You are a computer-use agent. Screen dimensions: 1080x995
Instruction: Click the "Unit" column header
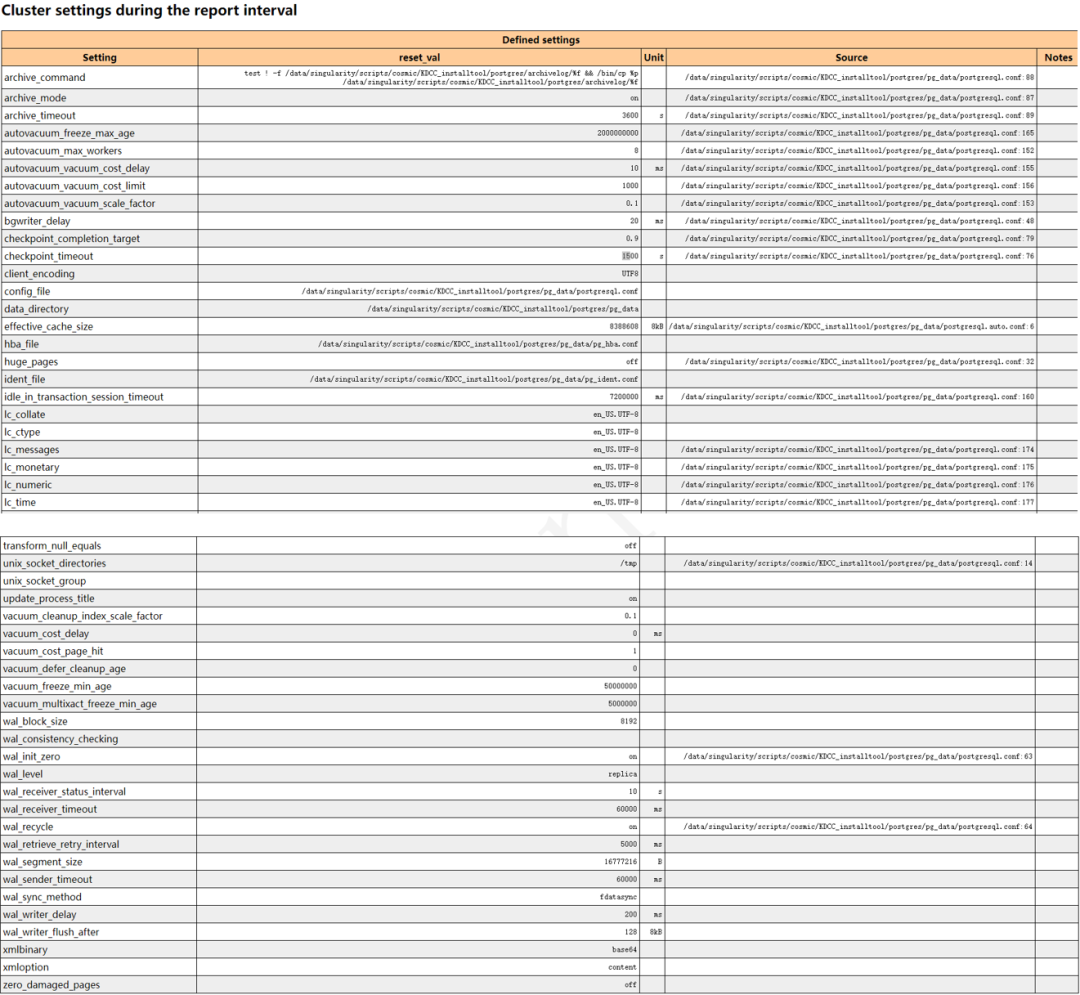pos(653,58)
